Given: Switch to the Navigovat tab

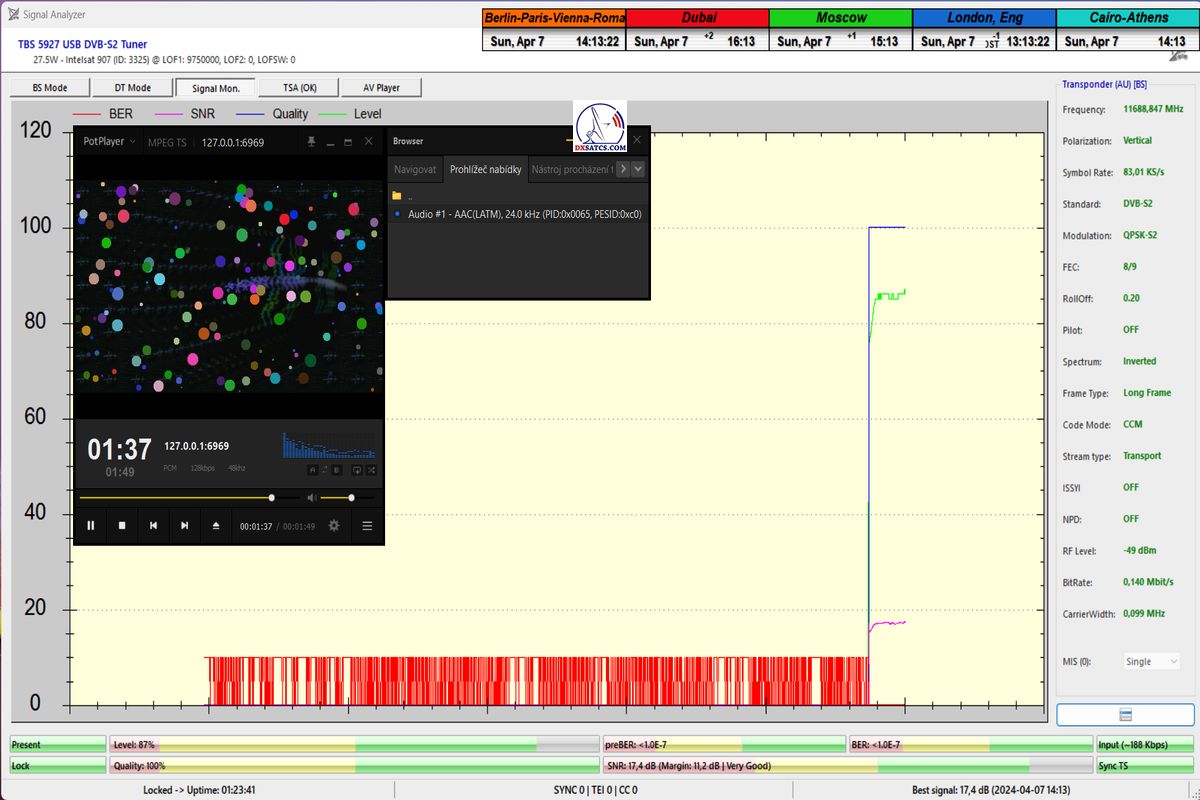Looking at the screenshot, I should [415, 170].
